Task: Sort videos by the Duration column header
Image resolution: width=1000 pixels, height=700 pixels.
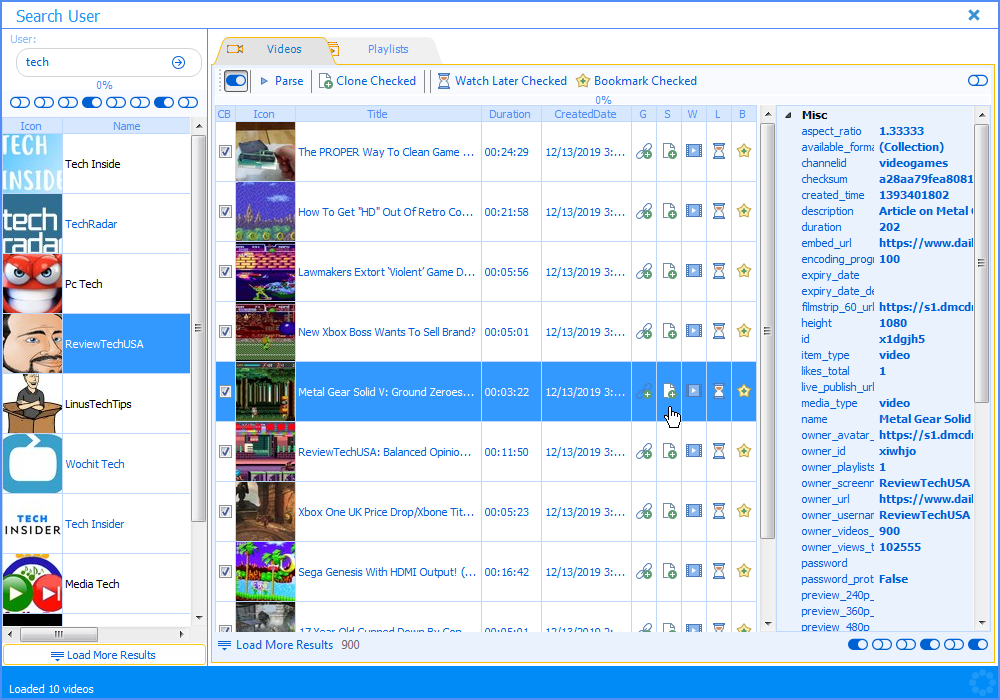Action: pos(510,114)
